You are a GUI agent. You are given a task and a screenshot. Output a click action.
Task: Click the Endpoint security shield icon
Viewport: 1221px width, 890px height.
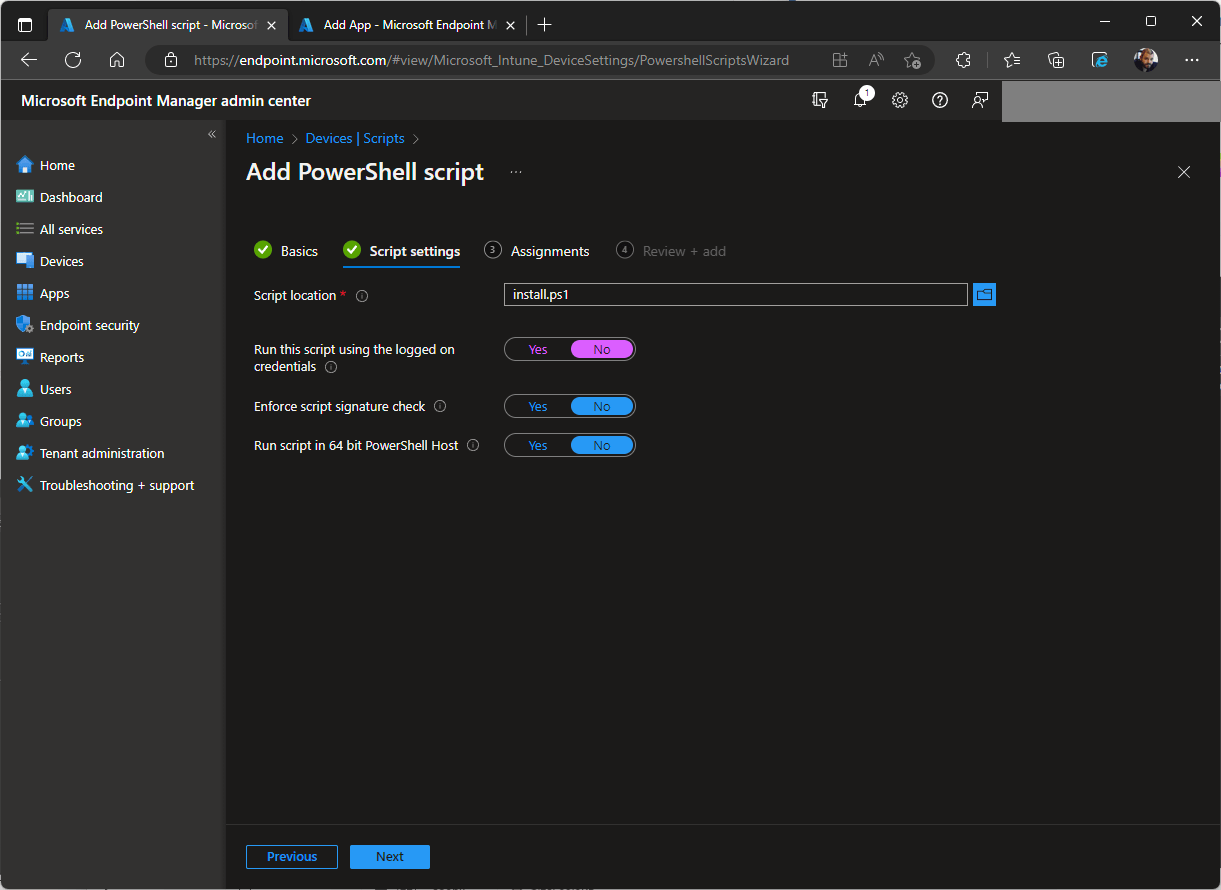tap(25, 325)
